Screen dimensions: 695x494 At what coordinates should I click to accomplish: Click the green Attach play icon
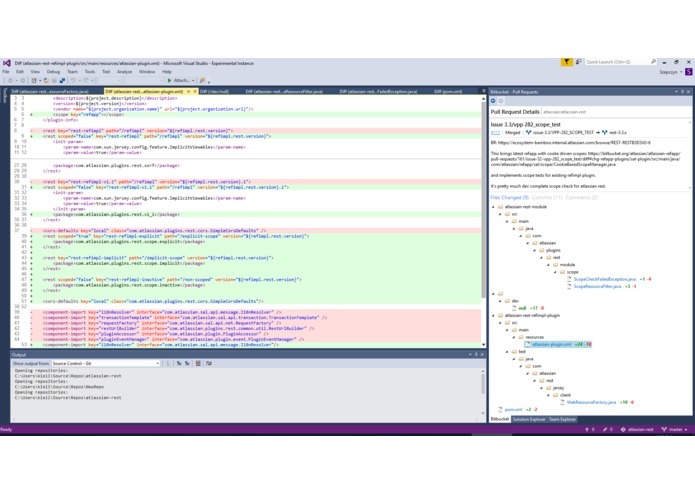169,81
